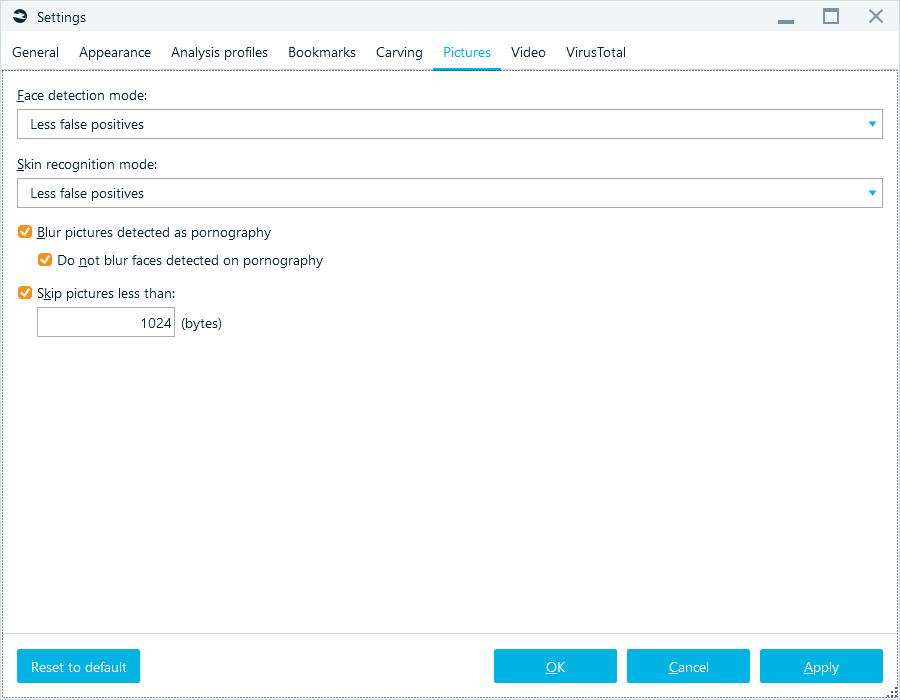Select the Bookmarks tab
The image size is (900, 700).
tap(322, 52)
